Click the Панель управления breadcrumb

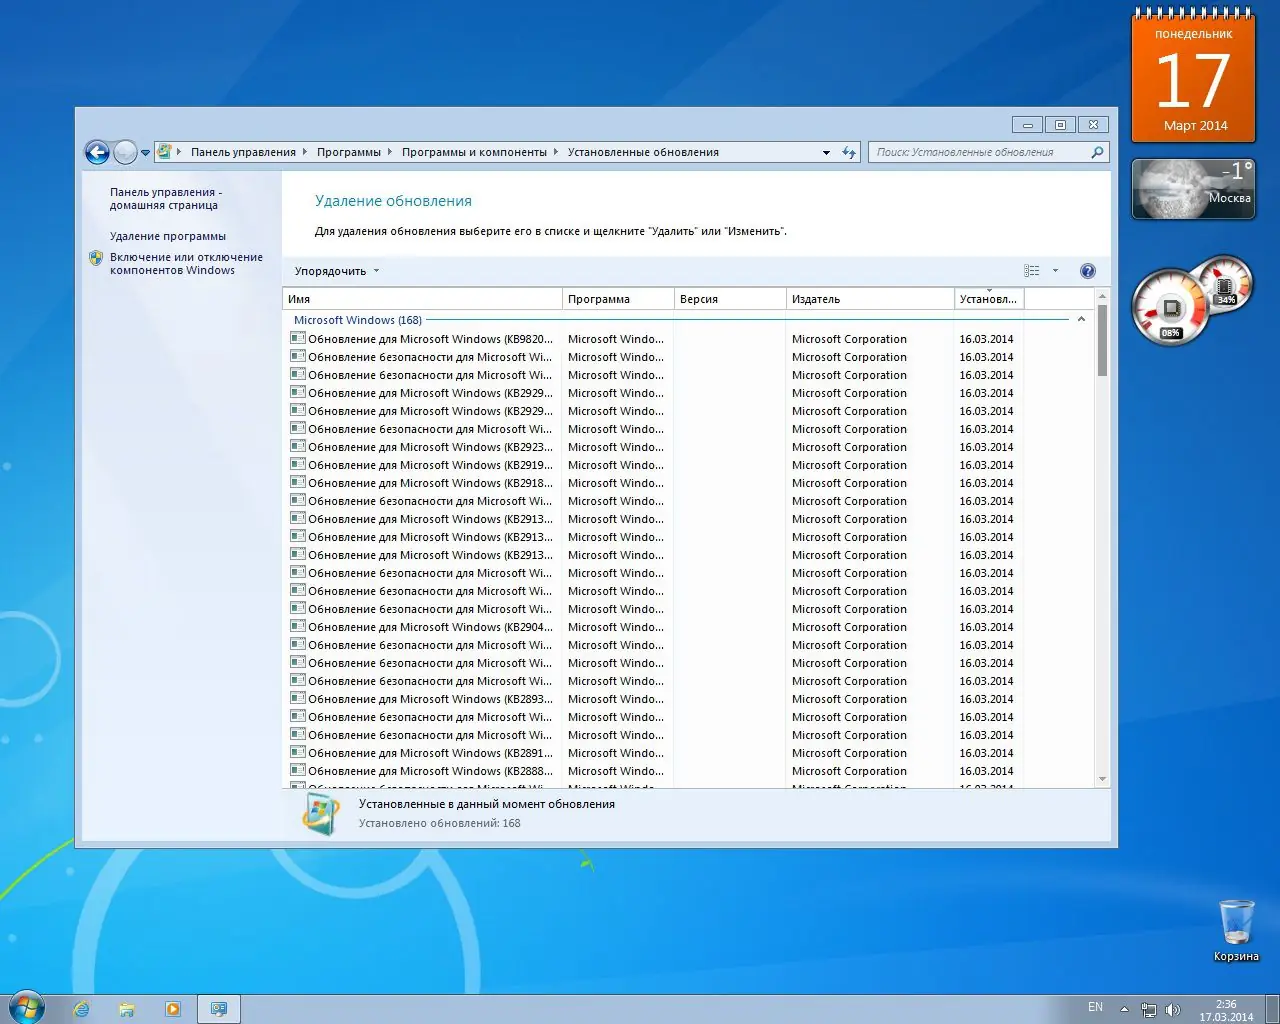pos(243,152)
